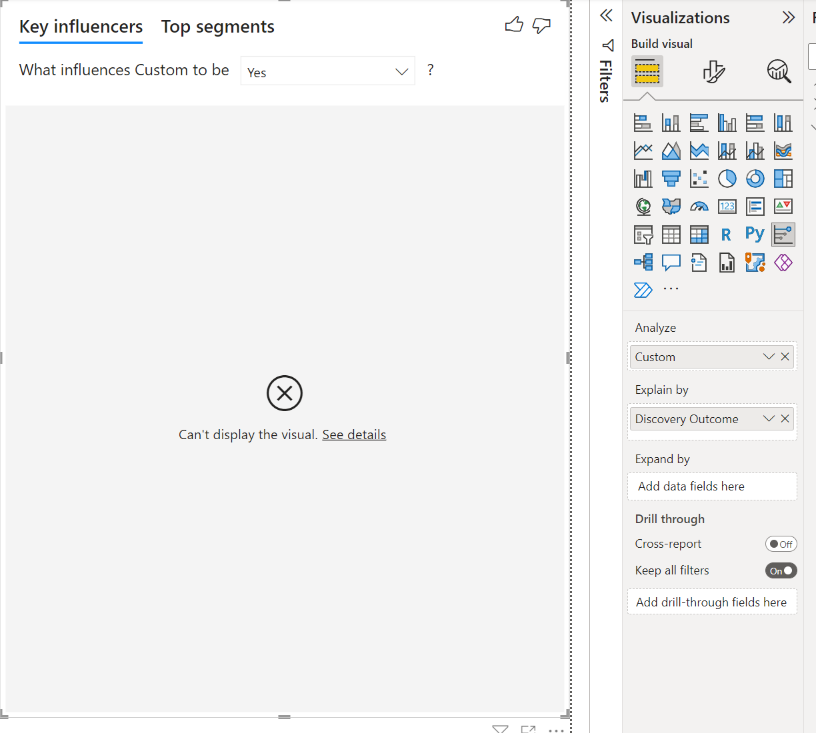The image size is (816, 733).
Task: Select the pie chart visual
Action: click(727, 179)
